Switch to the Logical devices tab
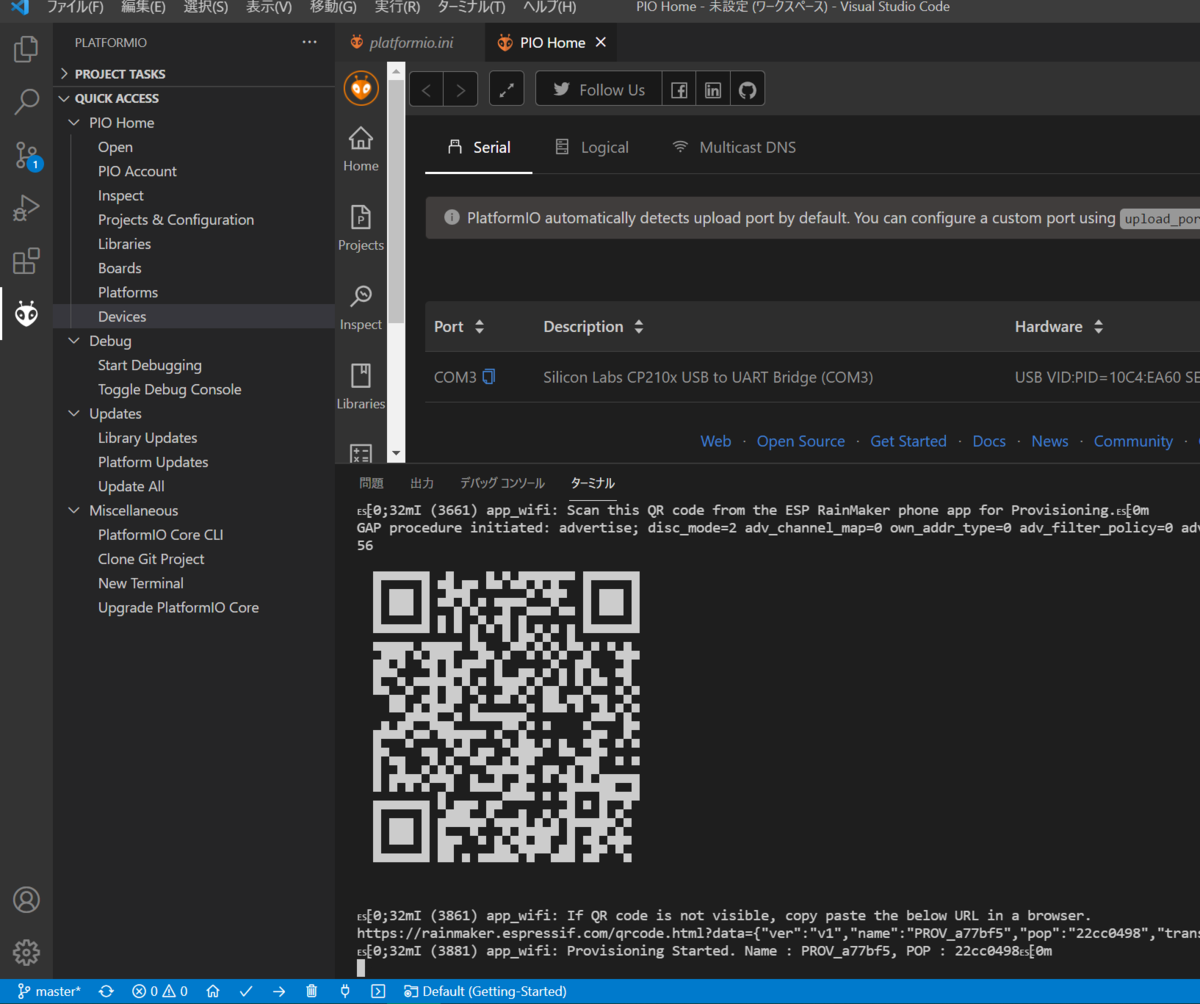This screenshot has width=1200, height=1004. coord(592,147)
